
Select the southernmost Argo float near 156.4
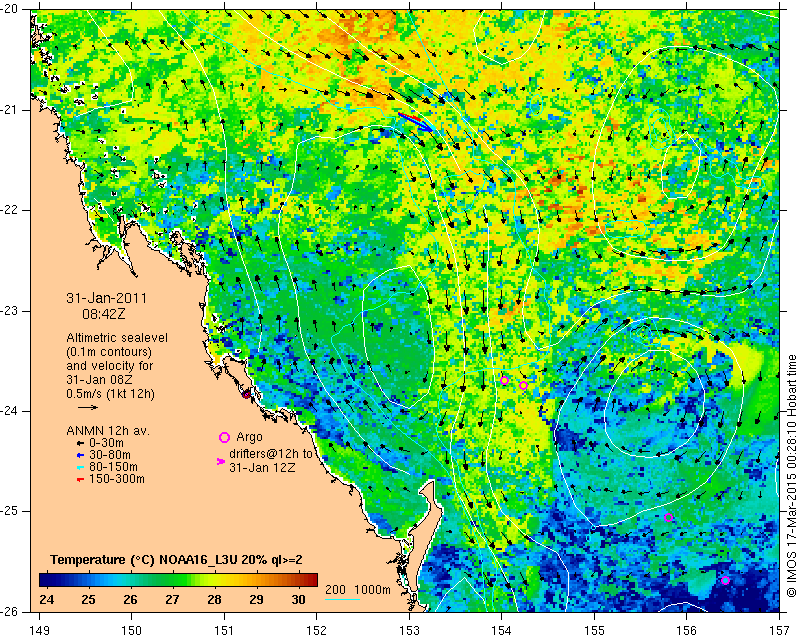pyautogui.click(x=726, y=580)
